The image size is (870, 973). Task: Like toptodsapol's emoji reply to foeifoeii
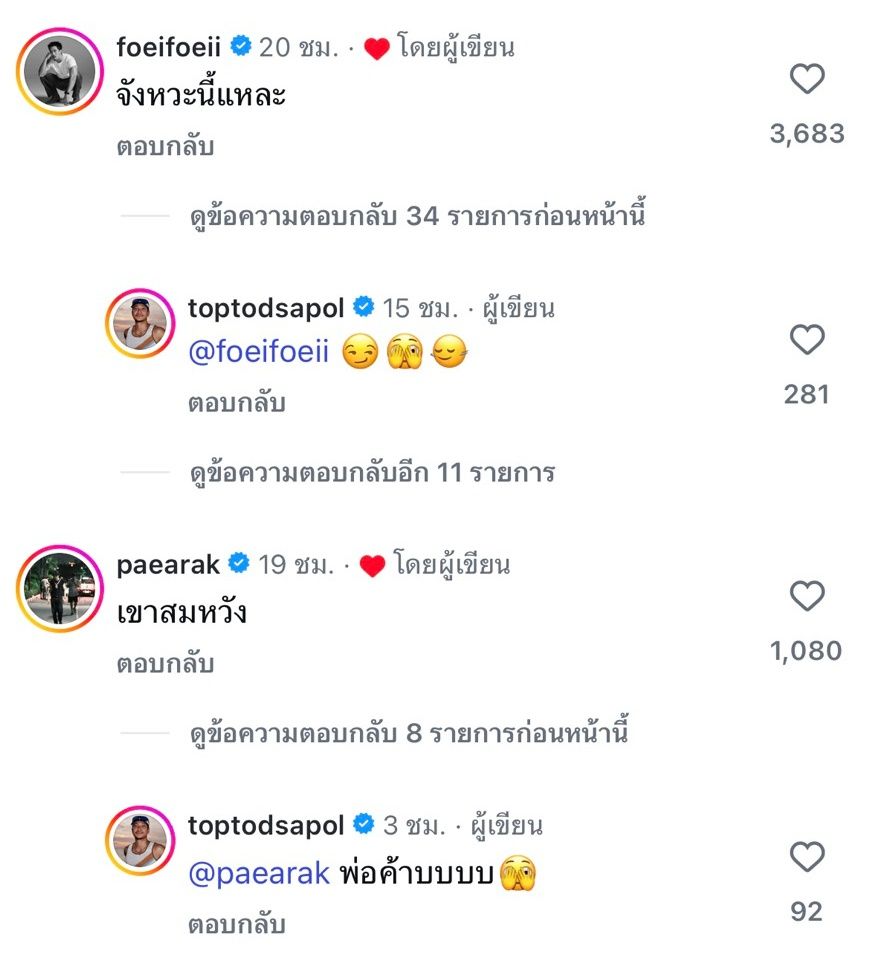[x=806, y=340]
